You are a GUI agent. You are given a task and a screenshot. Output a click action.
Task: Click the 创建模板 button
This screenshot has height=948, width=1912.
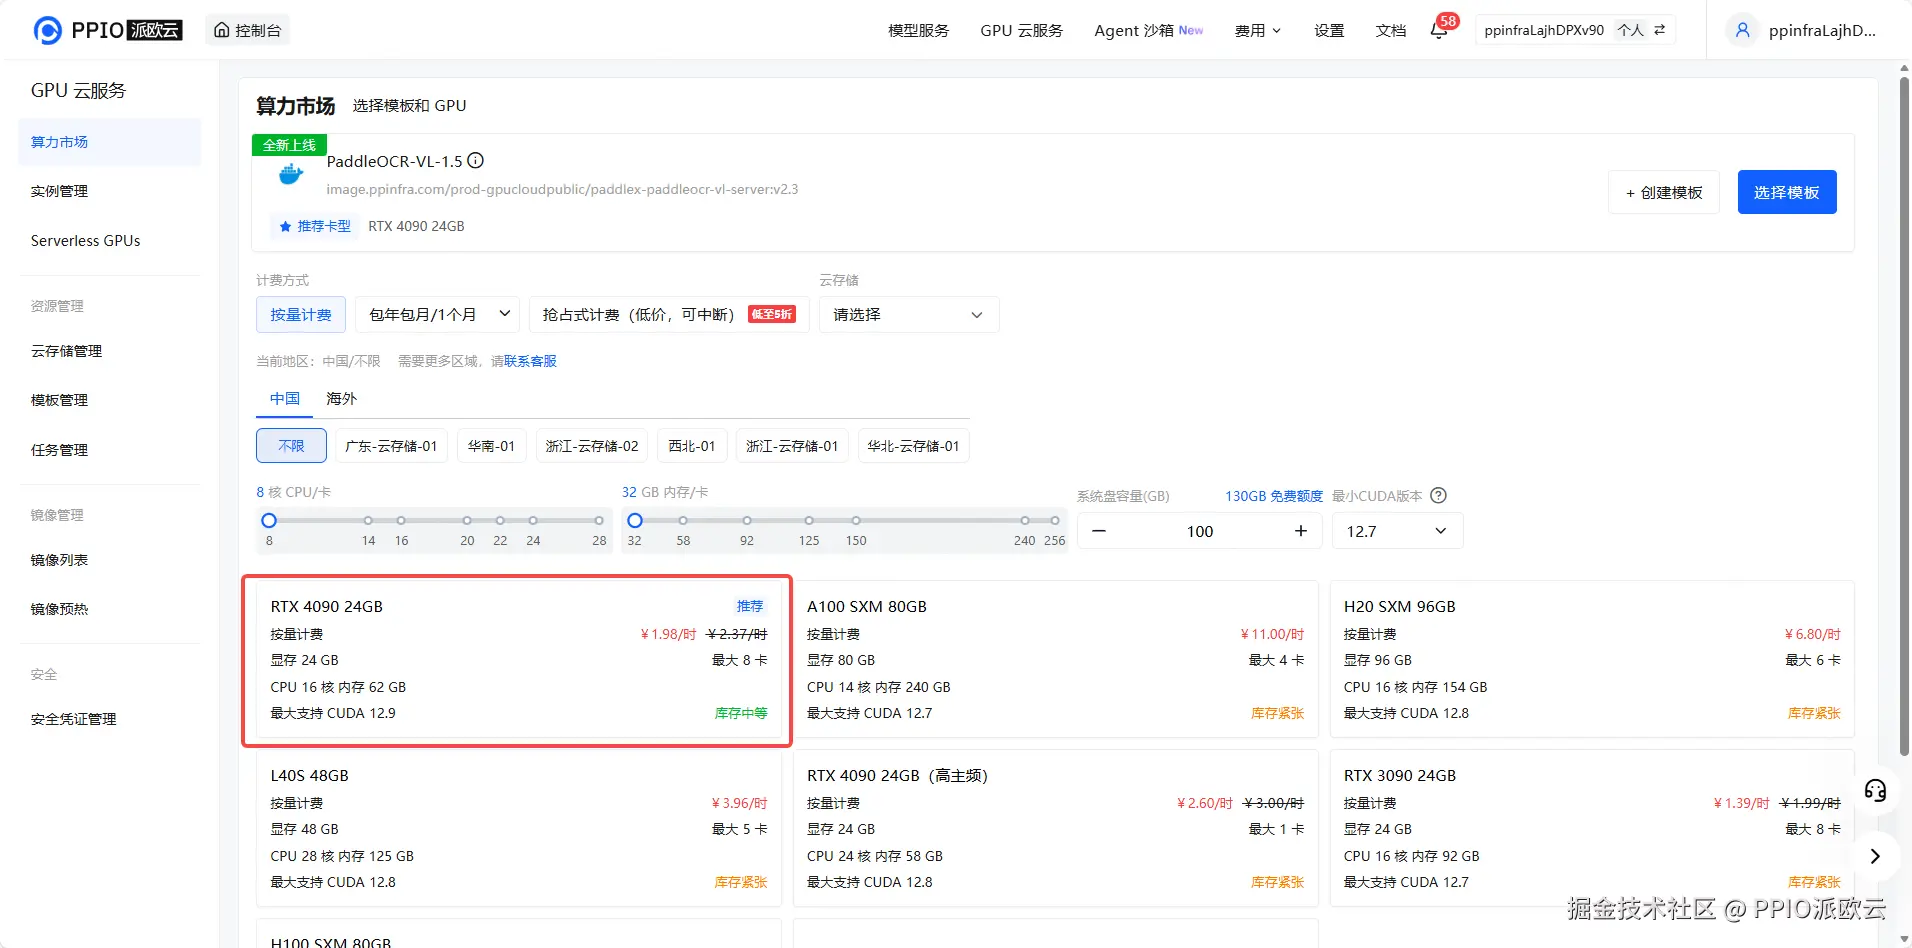1664,192
